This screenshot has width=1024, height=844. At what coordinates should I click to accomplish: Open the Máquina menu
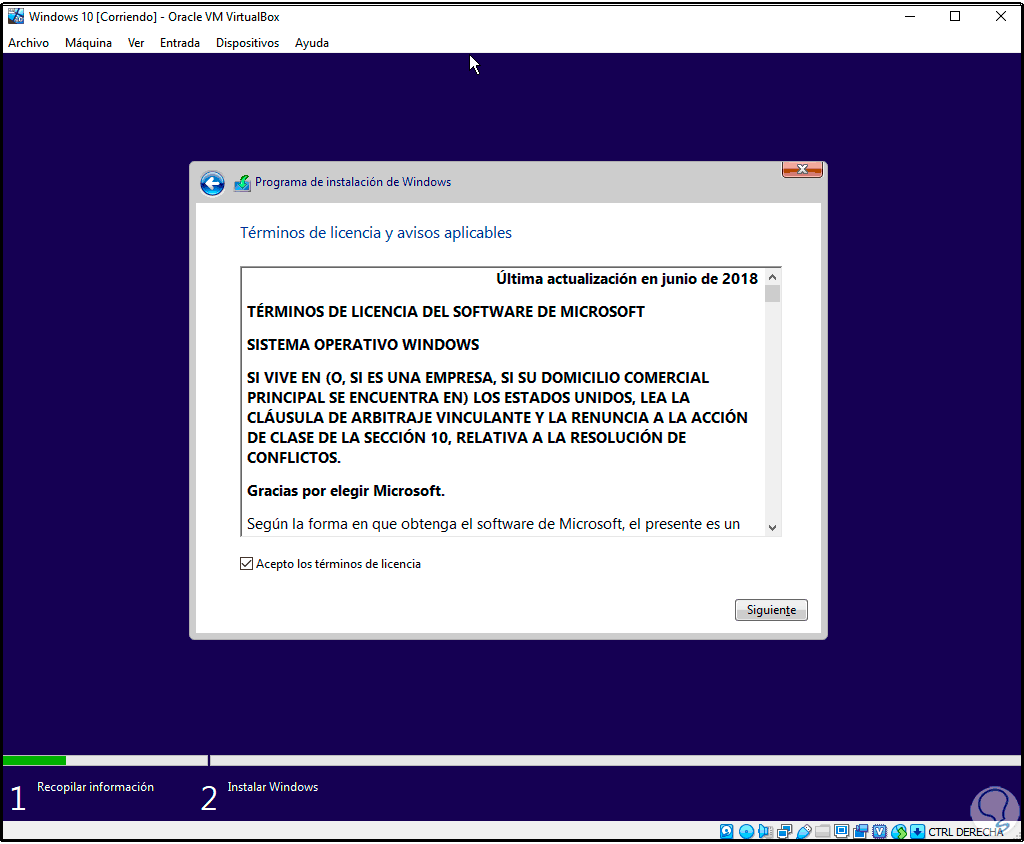click(x=88, y=43)
